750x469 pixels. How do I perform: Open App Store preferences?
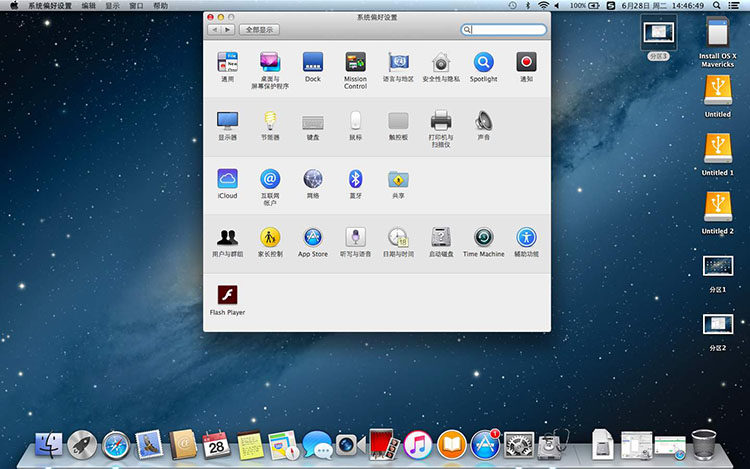click(313, 242)
